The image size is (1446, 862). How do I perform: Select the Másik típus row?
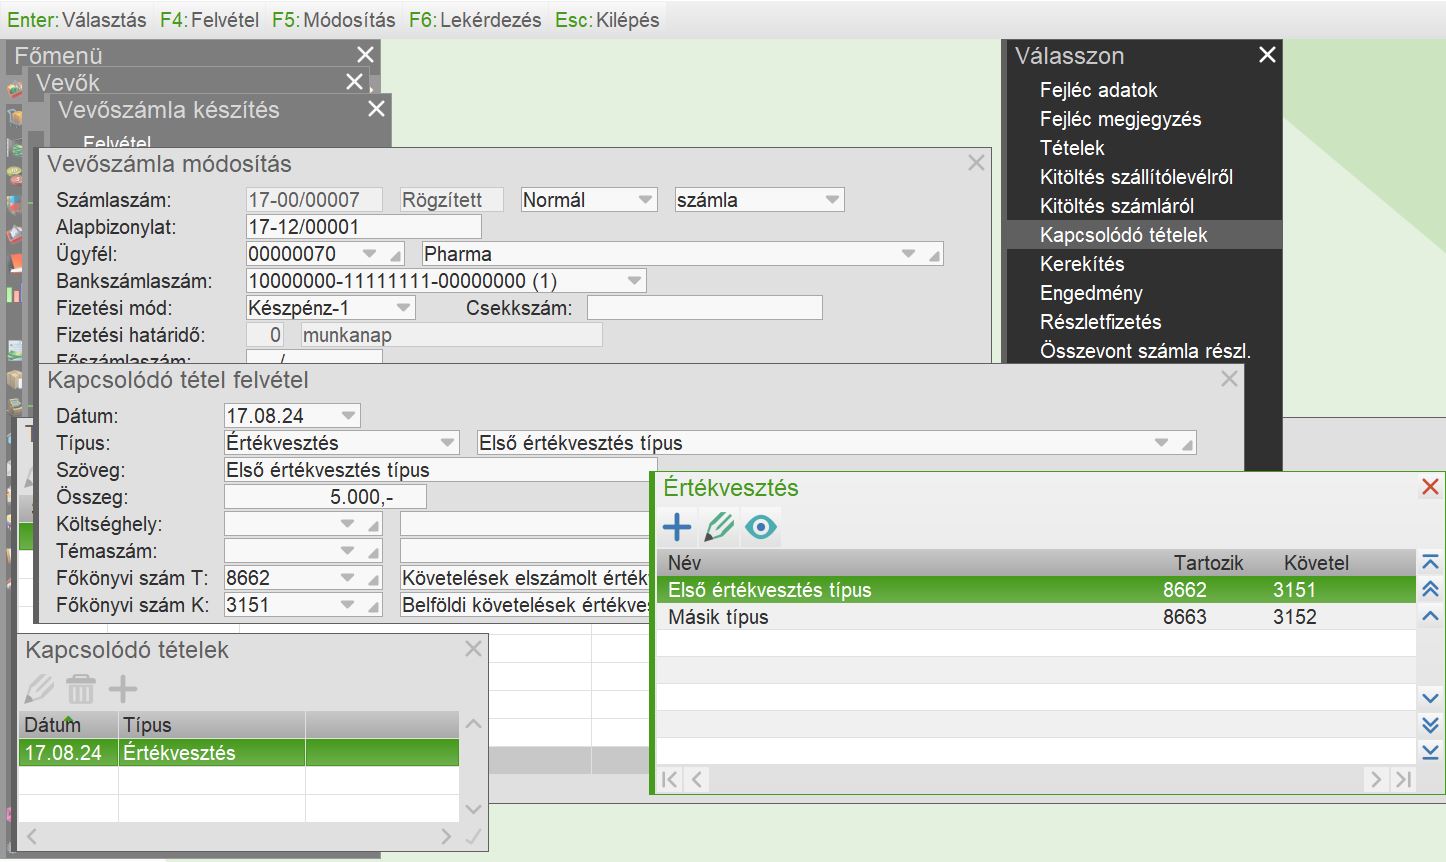click(x=718, y=617)
